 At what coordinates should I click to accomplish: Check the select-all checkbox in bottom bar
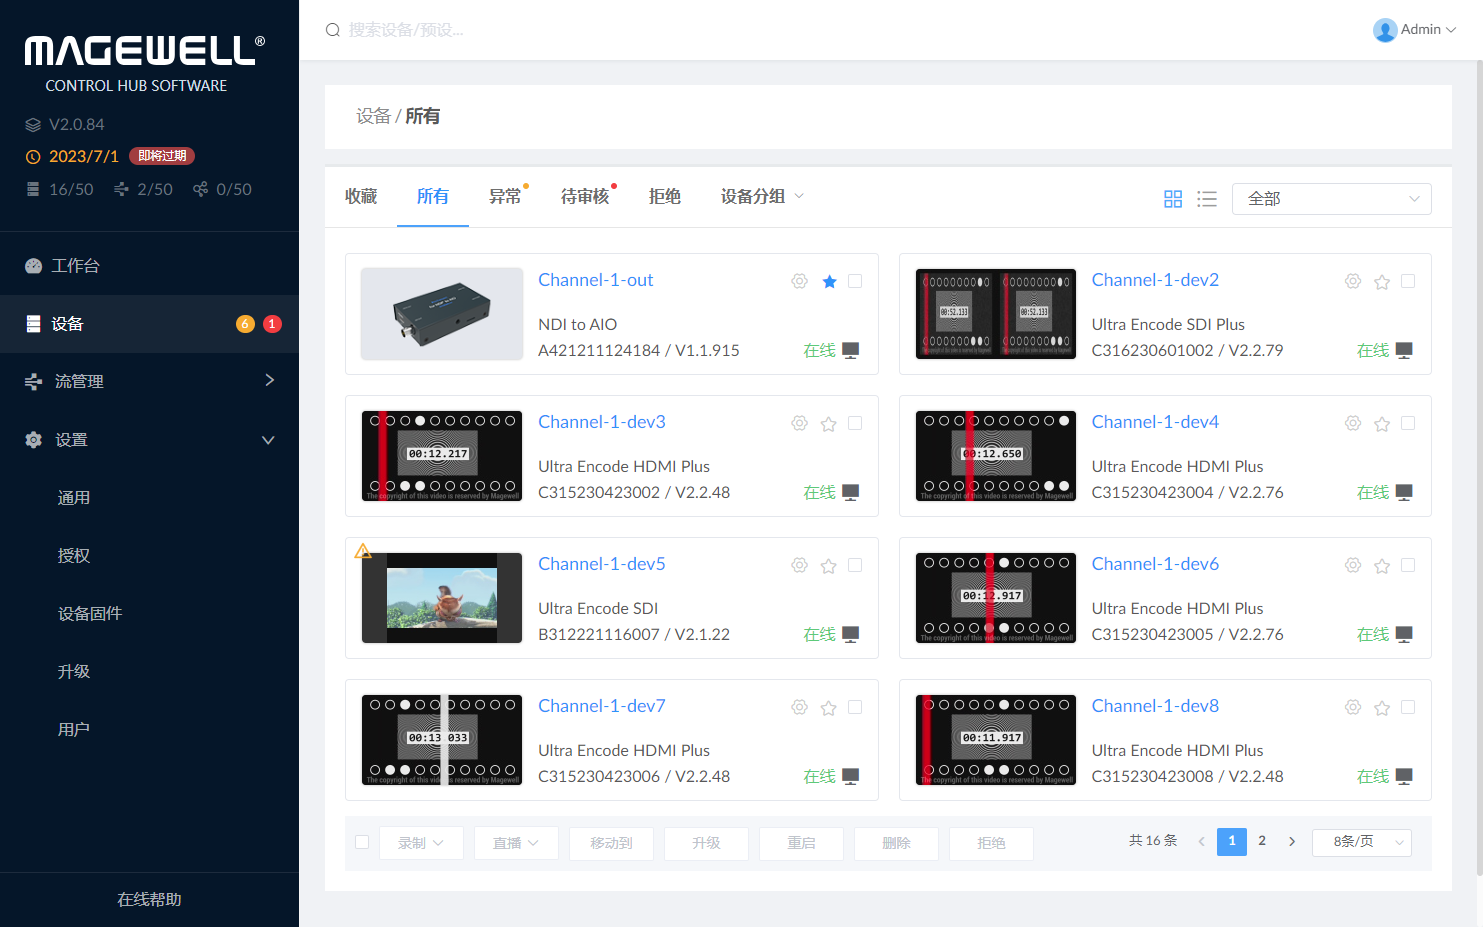tap(362, 842)
